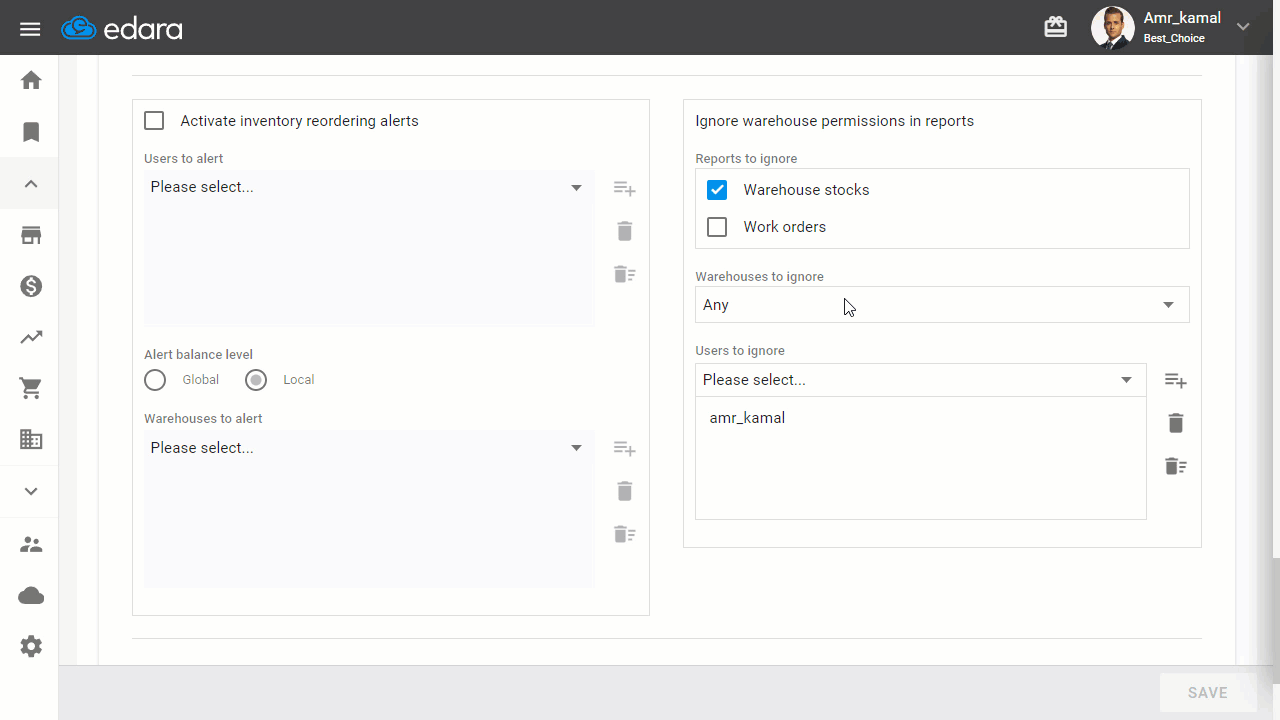This screenshot has height=720, width=1280.
Task: Expand sidebar section with down chevron
Action: point(31,491)
